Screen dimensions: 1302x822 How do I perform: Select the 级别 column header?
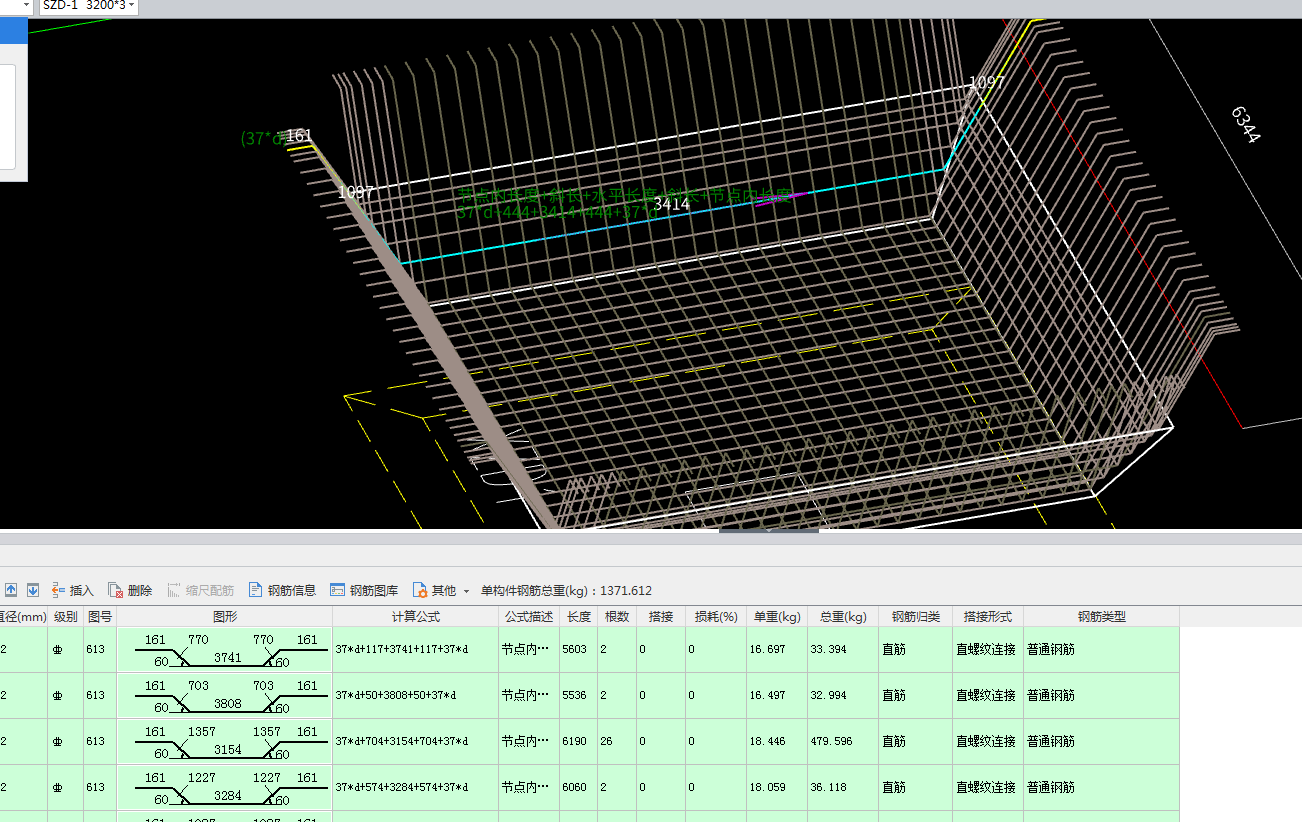(65, 617)
